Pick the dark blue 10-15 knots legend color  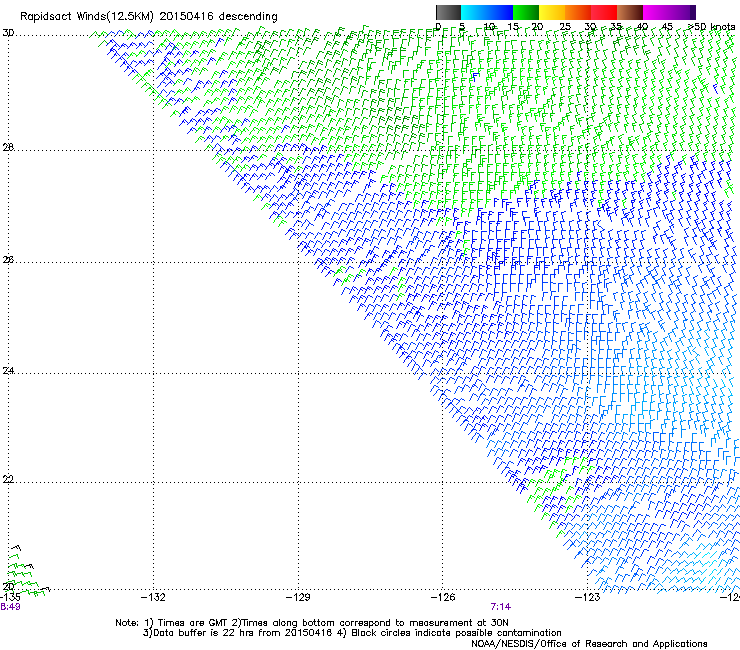click(x=500, y=12)
